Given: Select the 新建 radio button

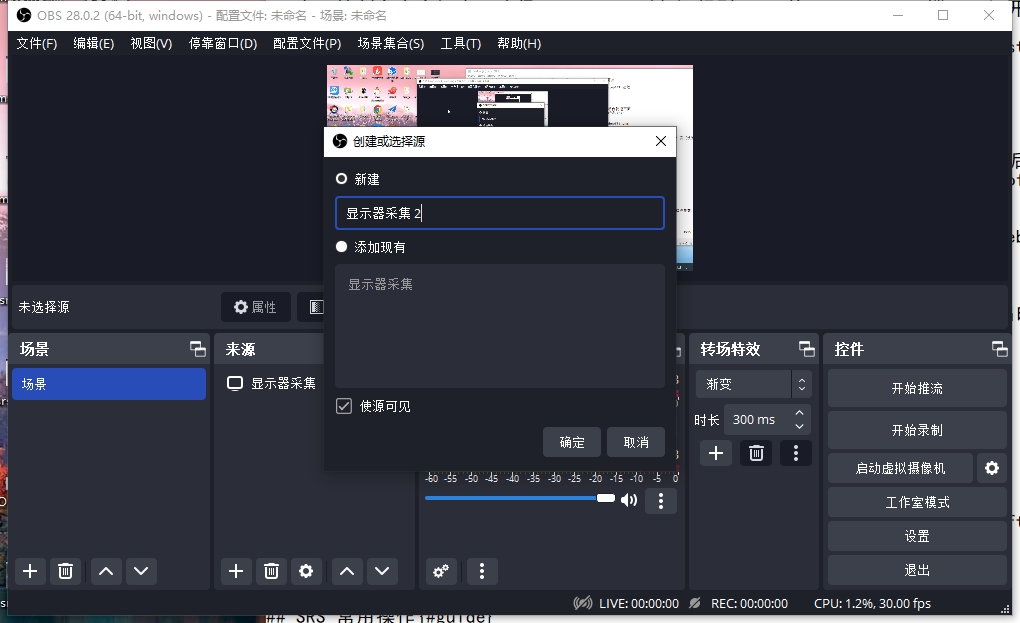Looking at the screenshot, I should 342,179.
